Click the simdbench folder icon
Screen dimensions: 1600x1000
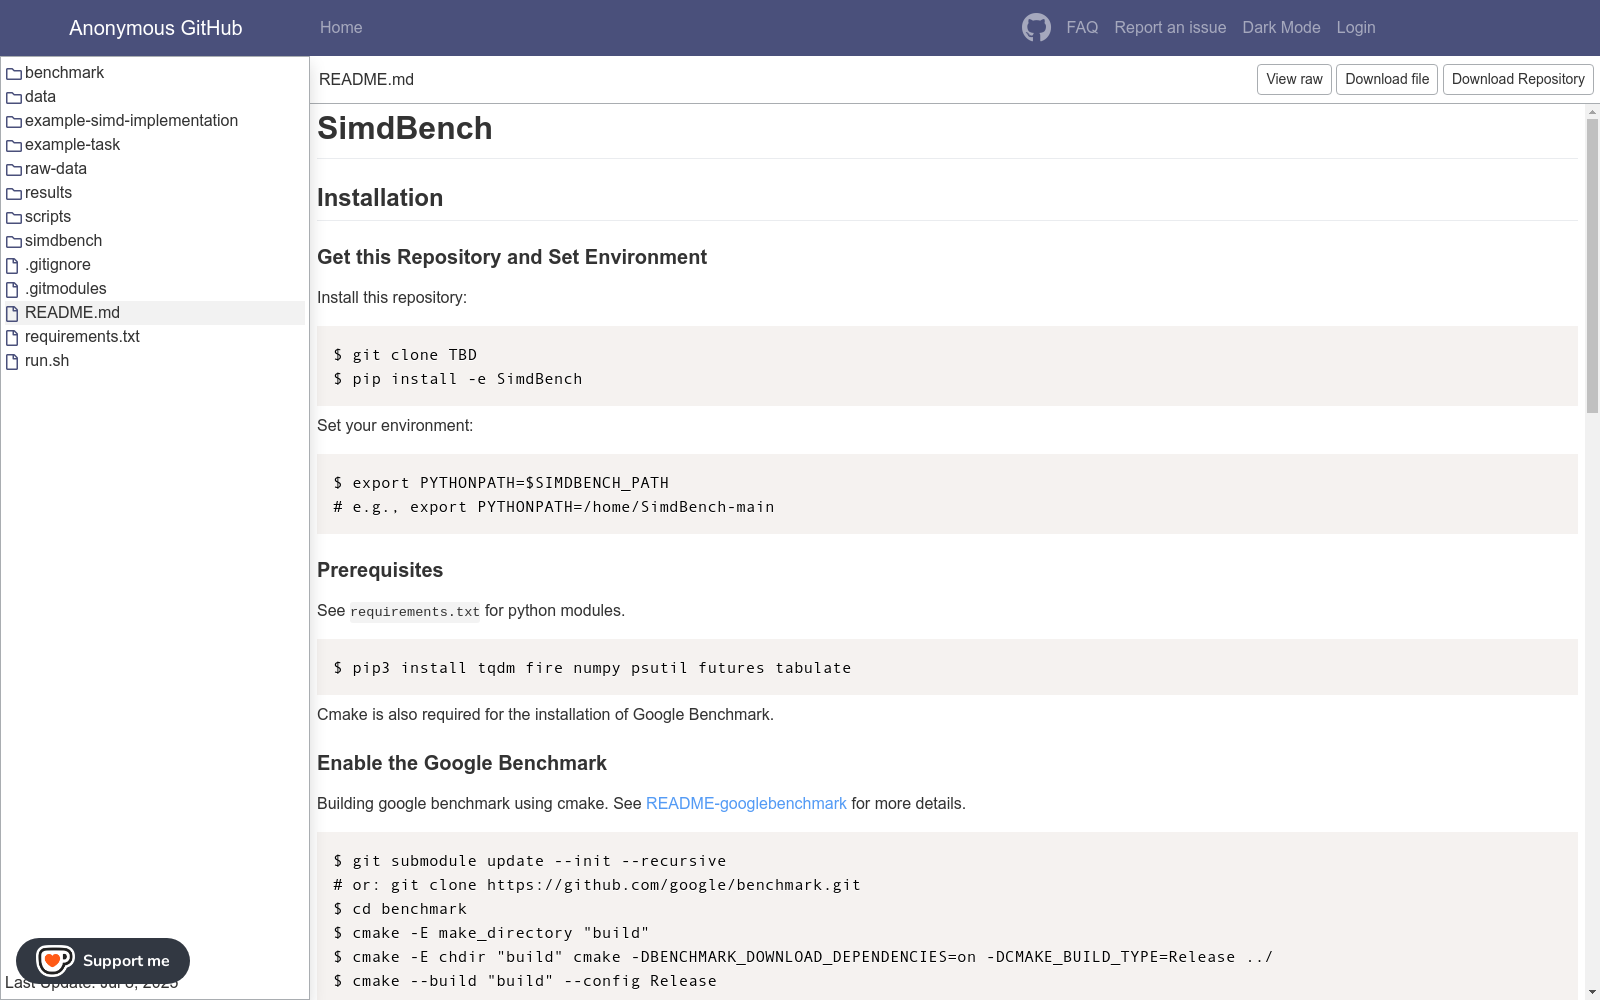[14, 242]
